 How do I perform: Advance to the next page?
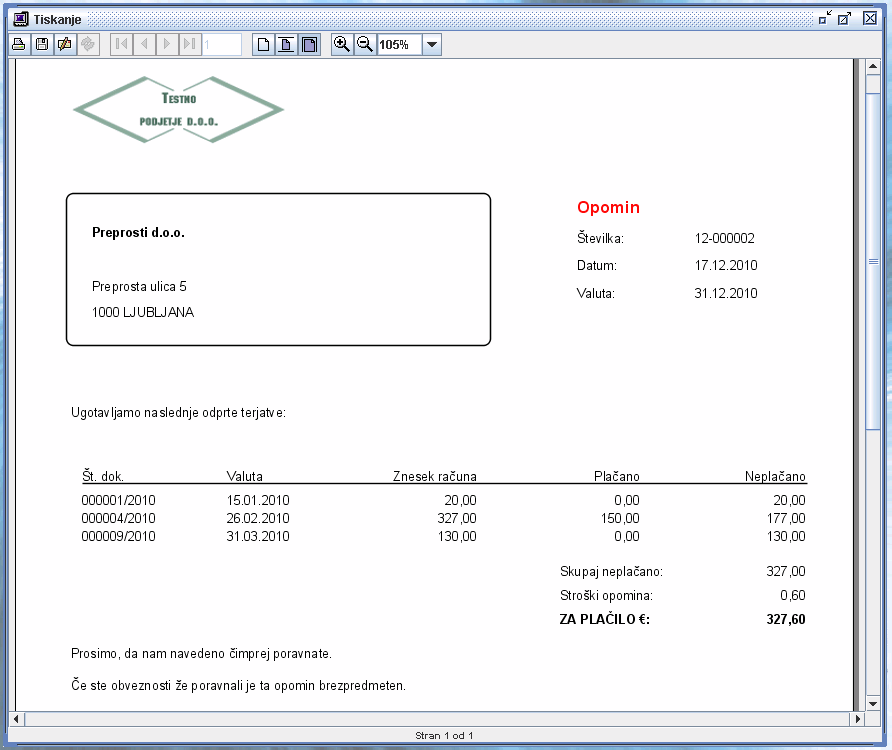167,45
